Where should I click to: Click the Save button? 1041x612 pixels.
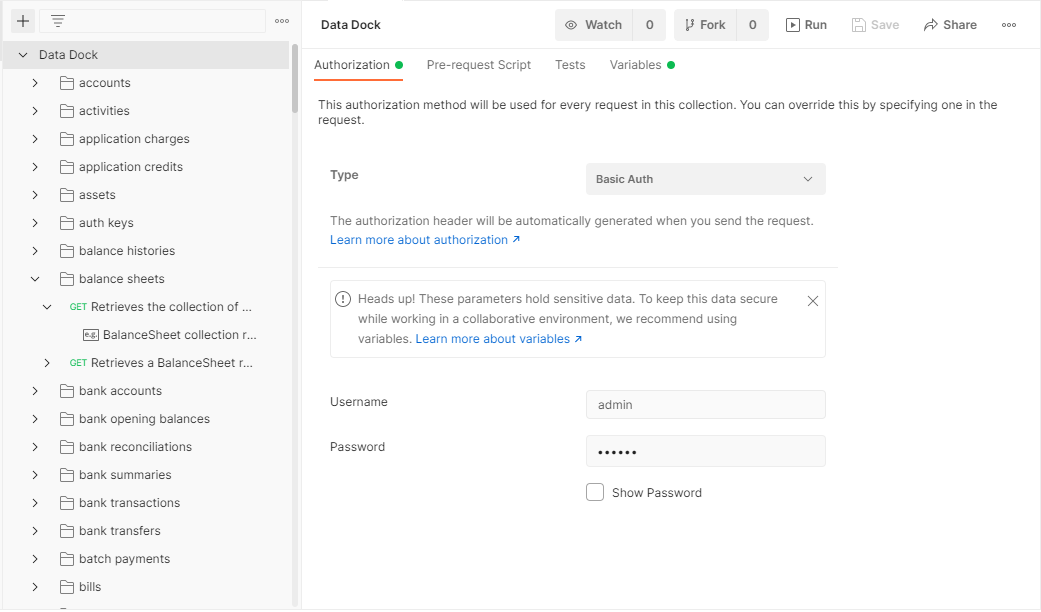click(876, 25)
